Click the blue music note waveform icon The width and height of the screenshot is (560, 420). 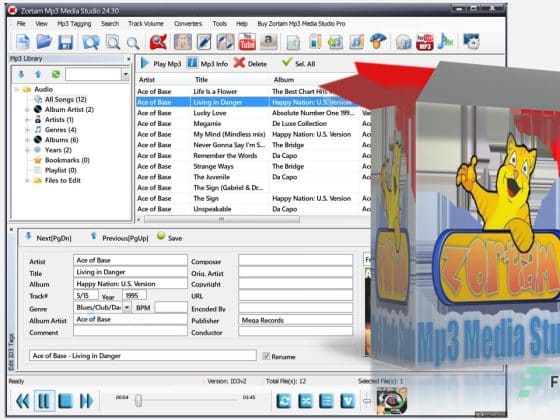point(445,41)
